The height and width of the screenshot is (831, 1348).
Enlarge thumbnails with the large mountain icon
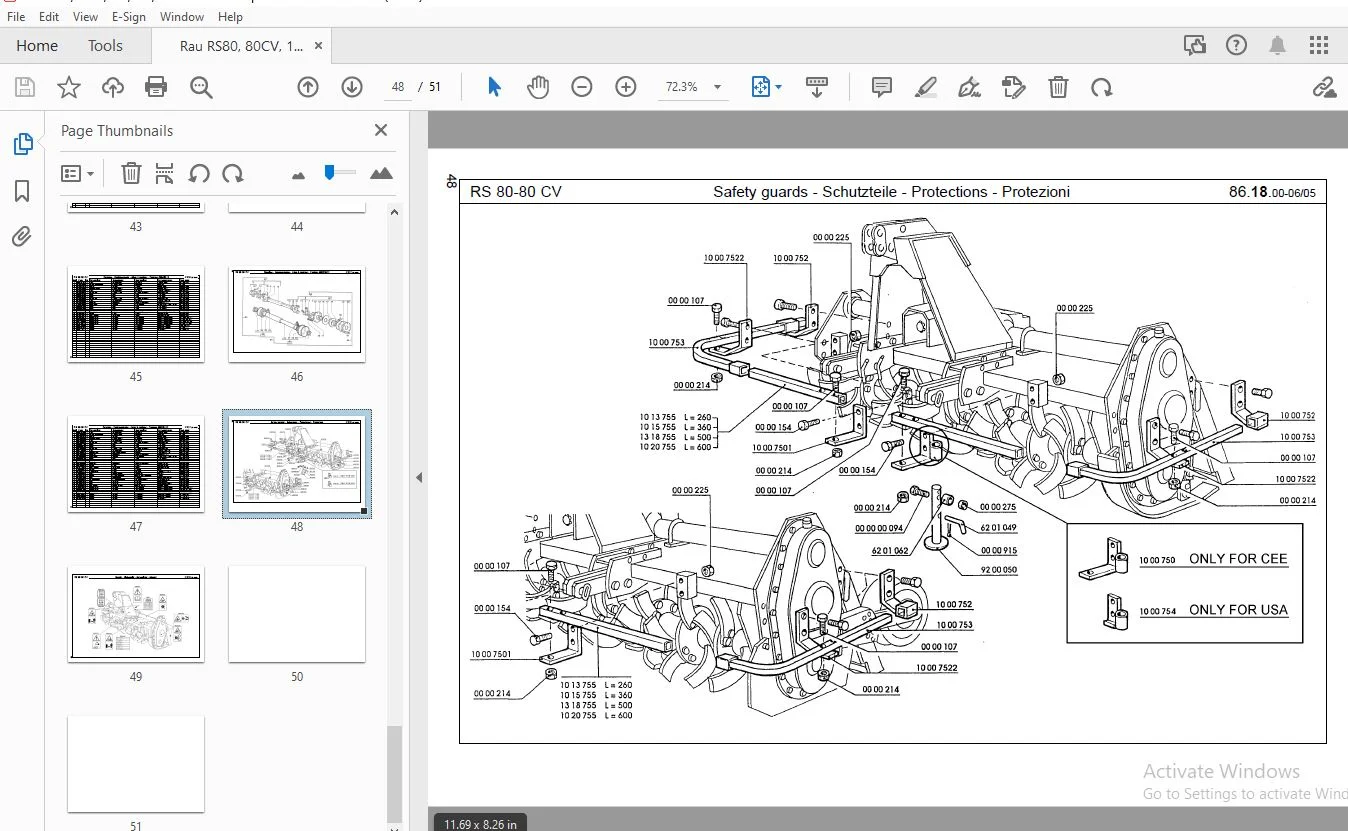(x=381, y=173)
